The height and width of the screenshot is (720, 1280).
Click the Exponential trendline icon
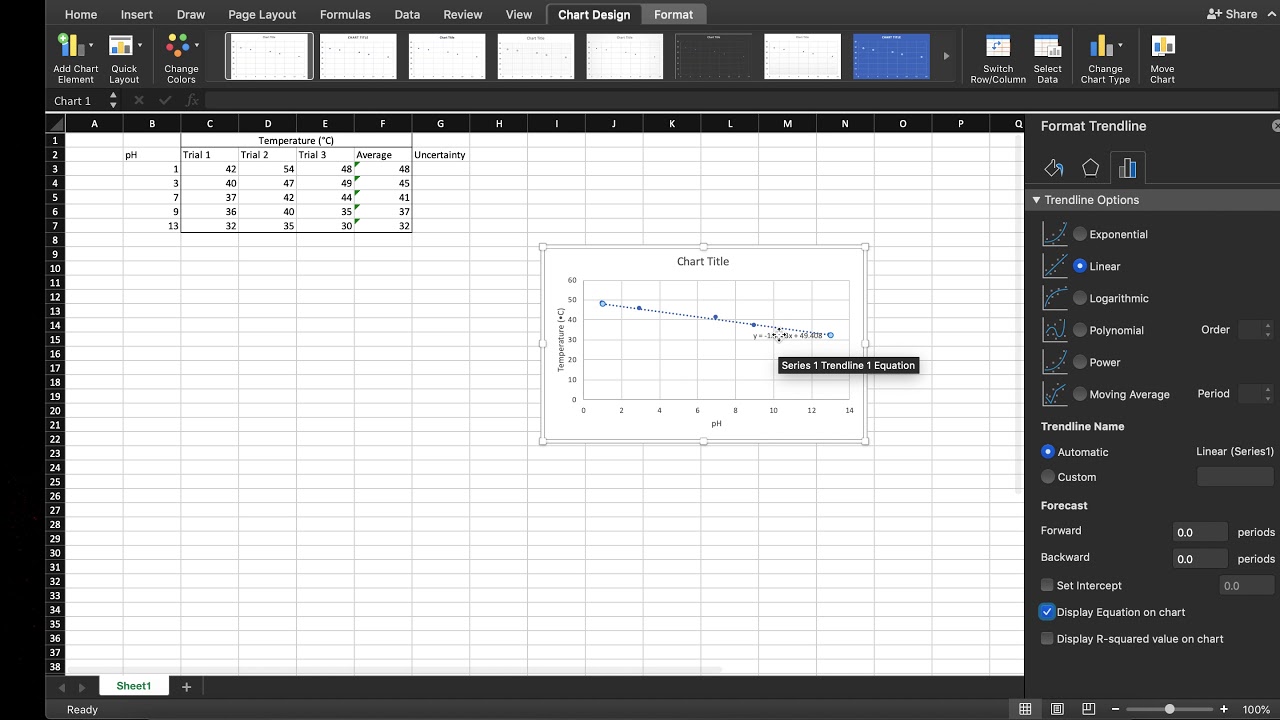1054,234
